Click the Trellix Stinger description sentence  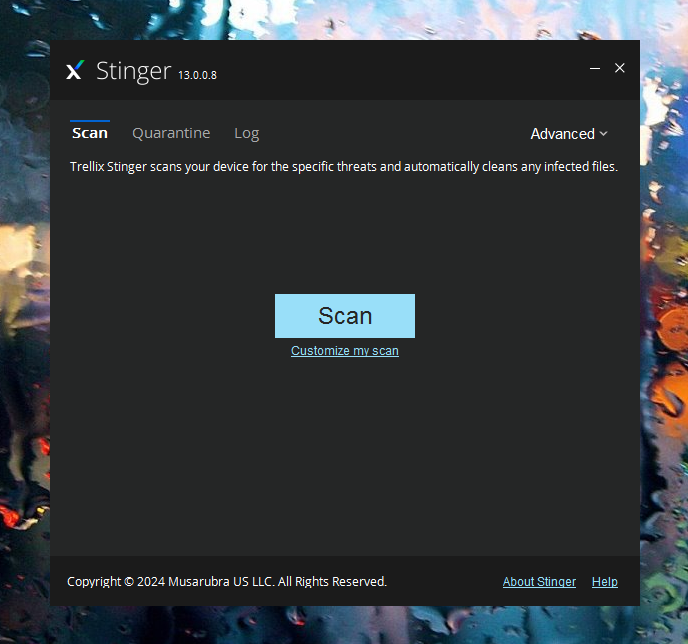point(344,167)
